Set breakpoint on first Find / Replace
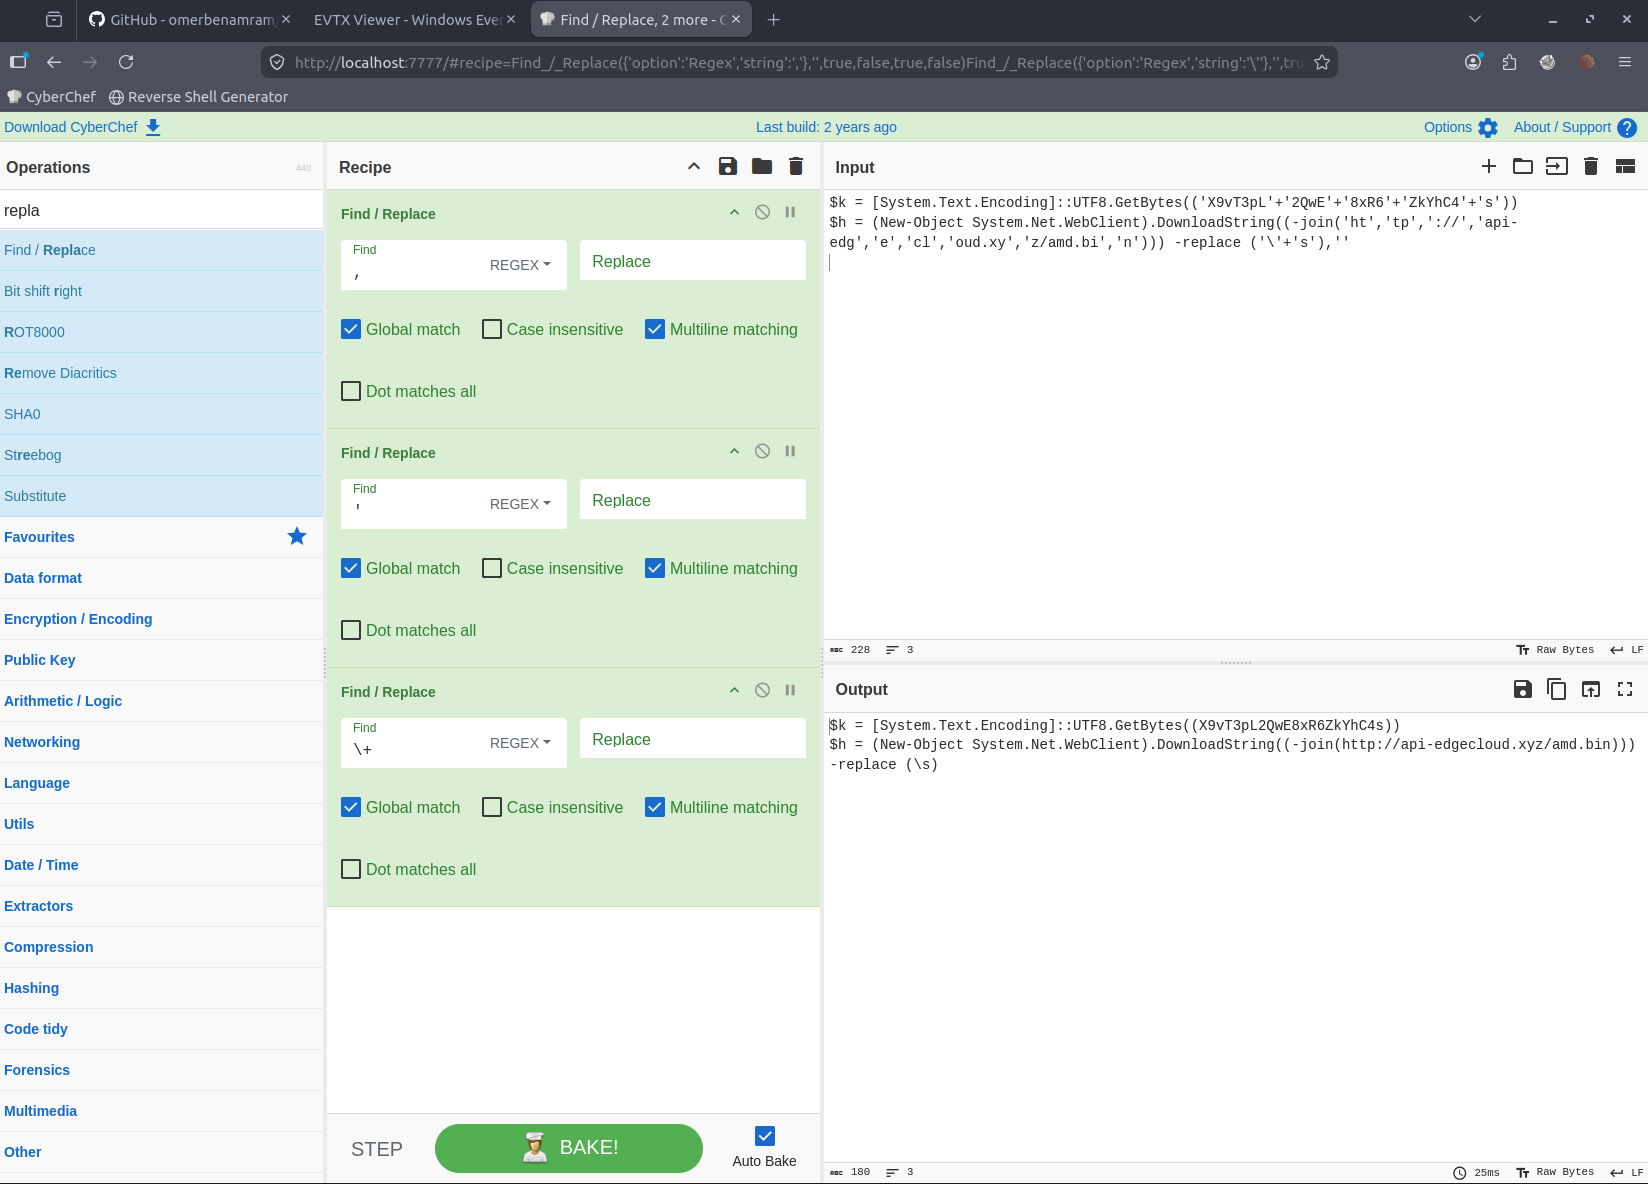1648x1184 pixels. pos(790,212)
